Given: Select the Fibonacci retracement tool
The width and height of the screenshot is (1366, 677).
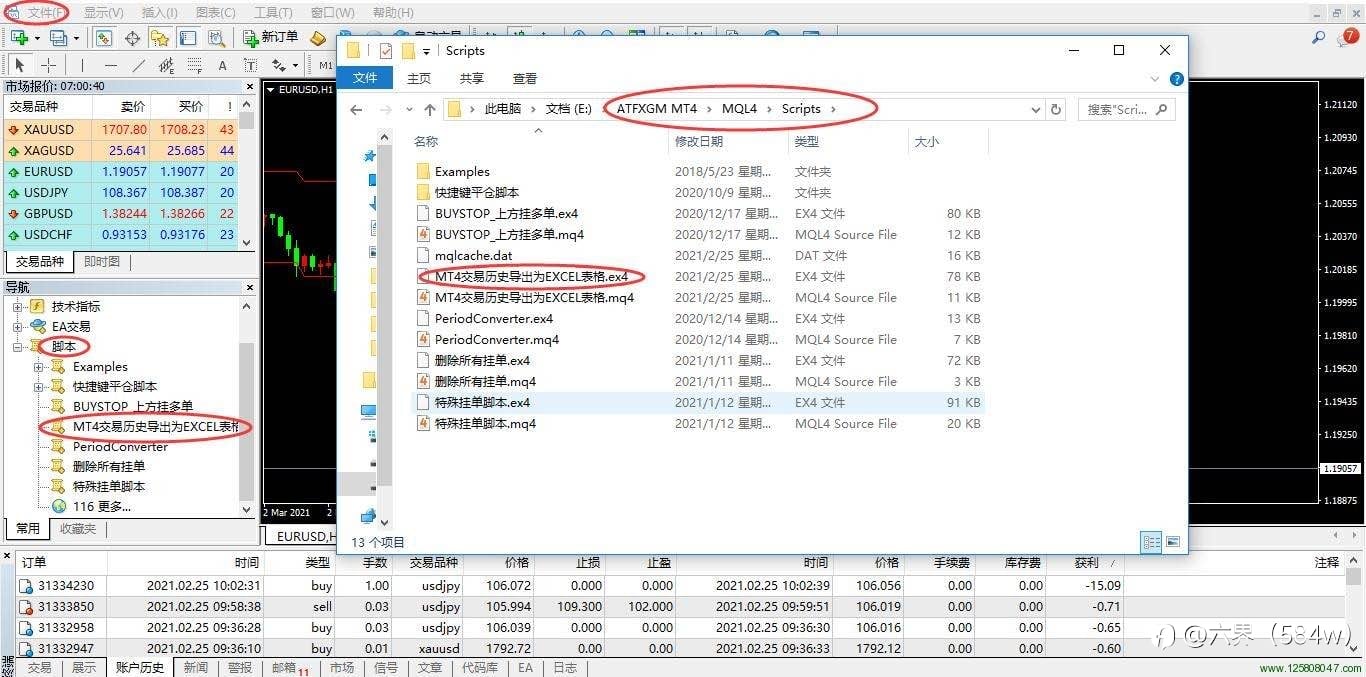Looking at the screenshot, I should click(194, 66).
